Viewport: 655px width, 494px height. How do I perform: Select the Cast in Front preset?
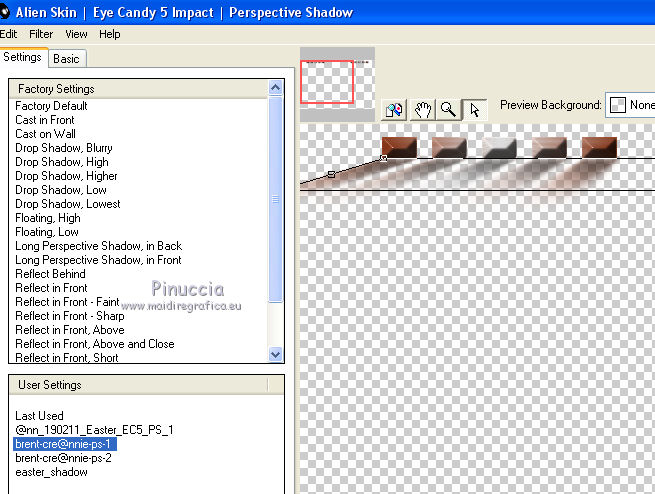45,120
